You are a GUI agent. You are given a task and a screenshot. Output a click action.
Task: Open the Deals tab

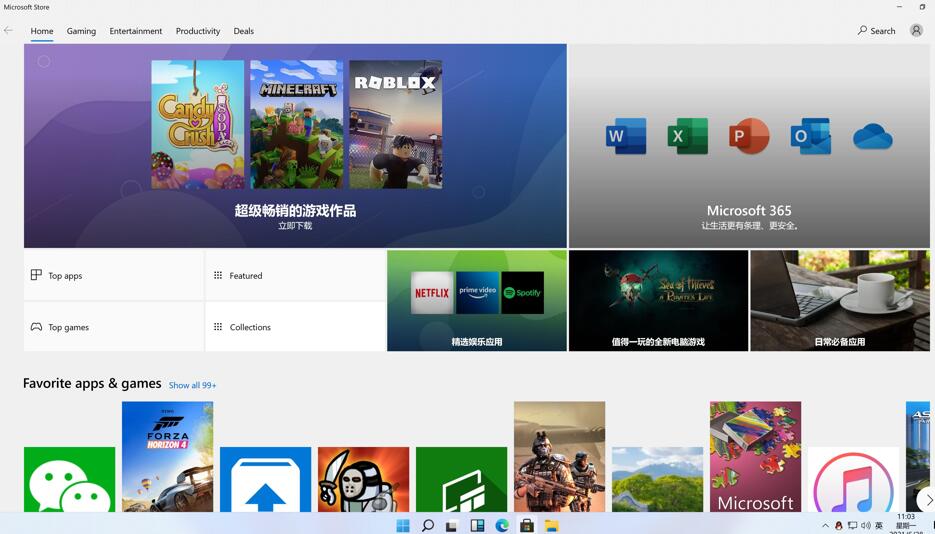243,31
